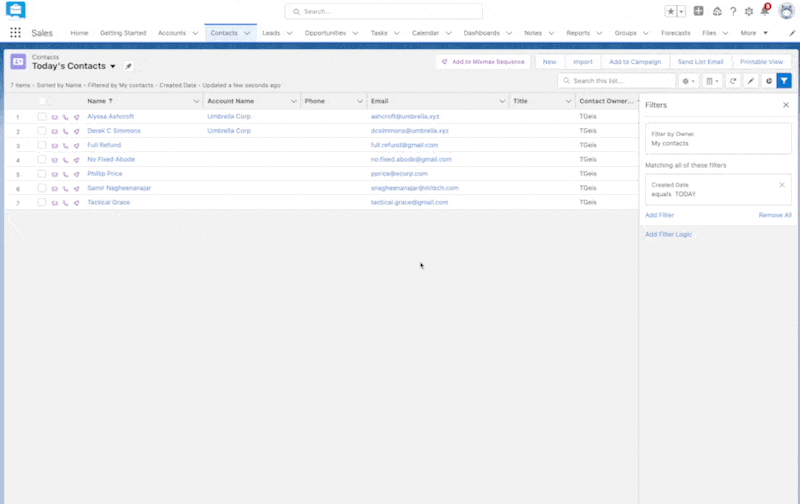This screenshot has height=504, width=800.
Task: Open the global actions plus icon
Action: pyautogui.click(x=698, y=11)
